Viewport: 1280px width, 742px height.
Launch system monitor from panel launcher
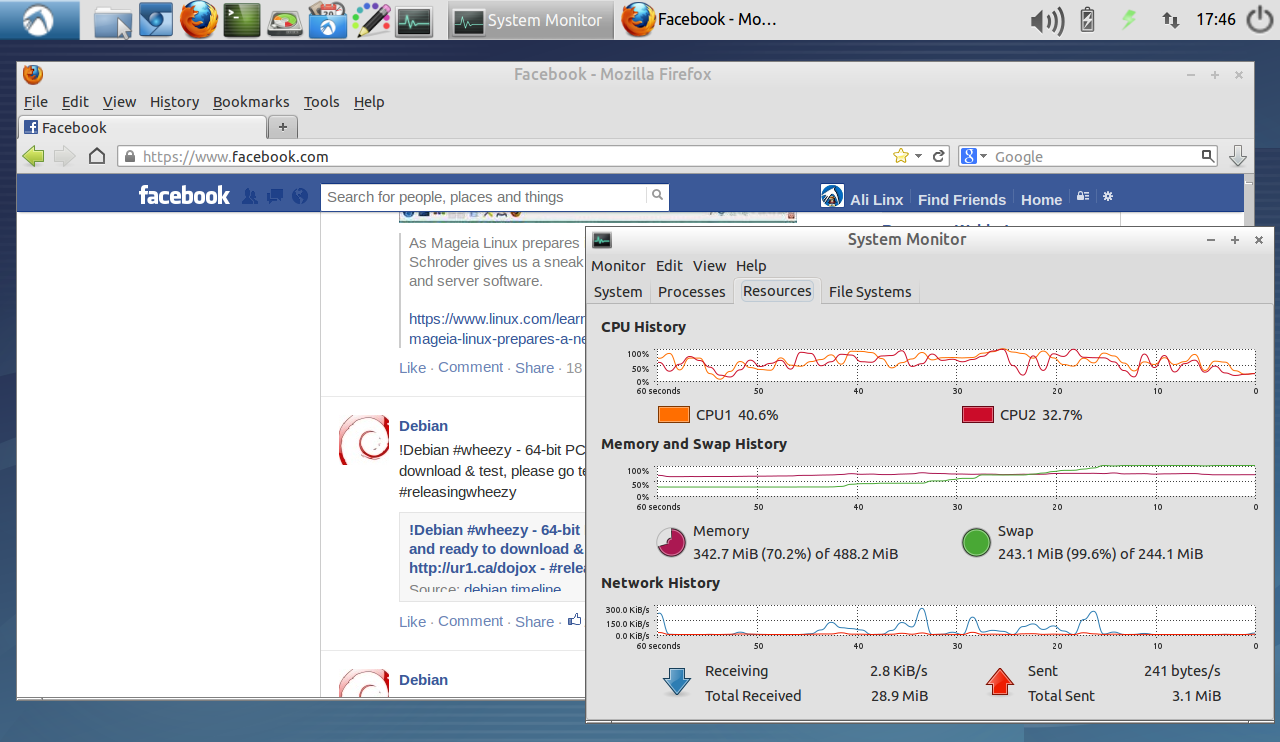(414, 21)
